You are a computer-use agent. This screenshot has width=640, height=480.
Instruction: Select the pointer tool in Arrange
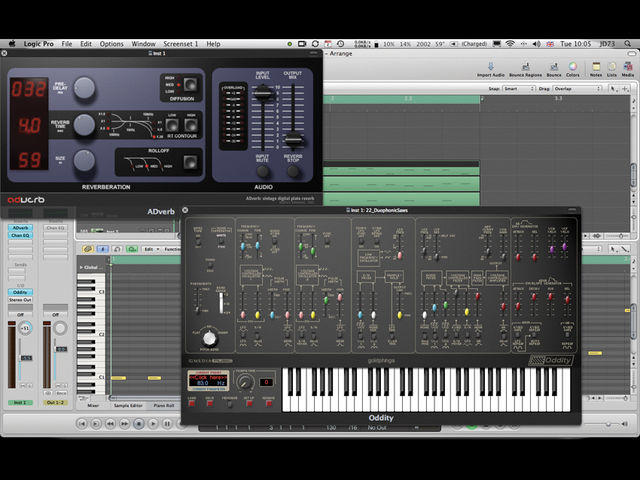coord(613,89)
